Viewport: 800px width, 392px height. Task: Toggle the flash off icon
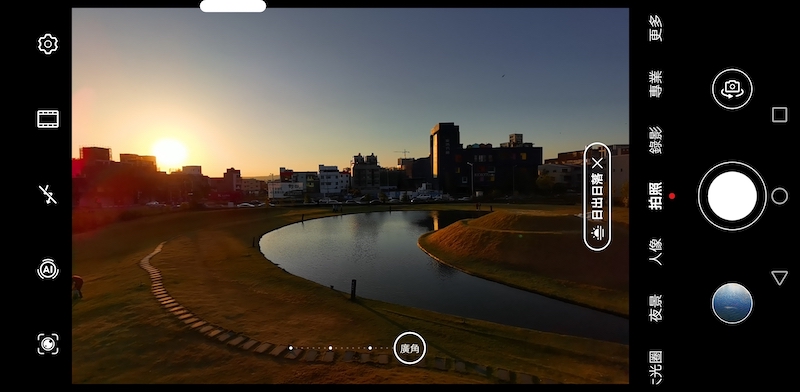[x=48, y=194]
